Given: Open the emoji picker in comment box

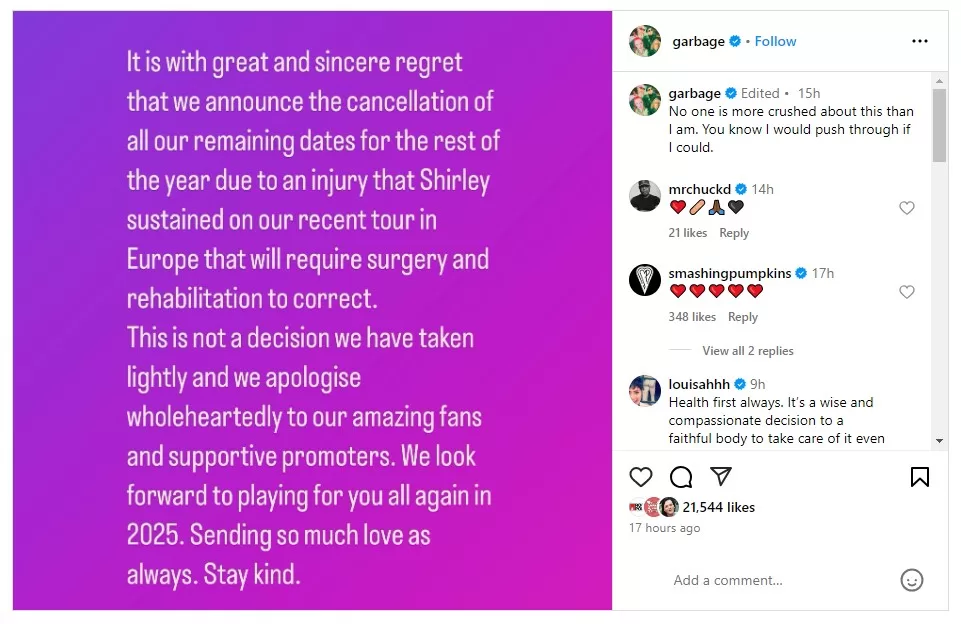Looking at the screenshot, I should point(911,580).
